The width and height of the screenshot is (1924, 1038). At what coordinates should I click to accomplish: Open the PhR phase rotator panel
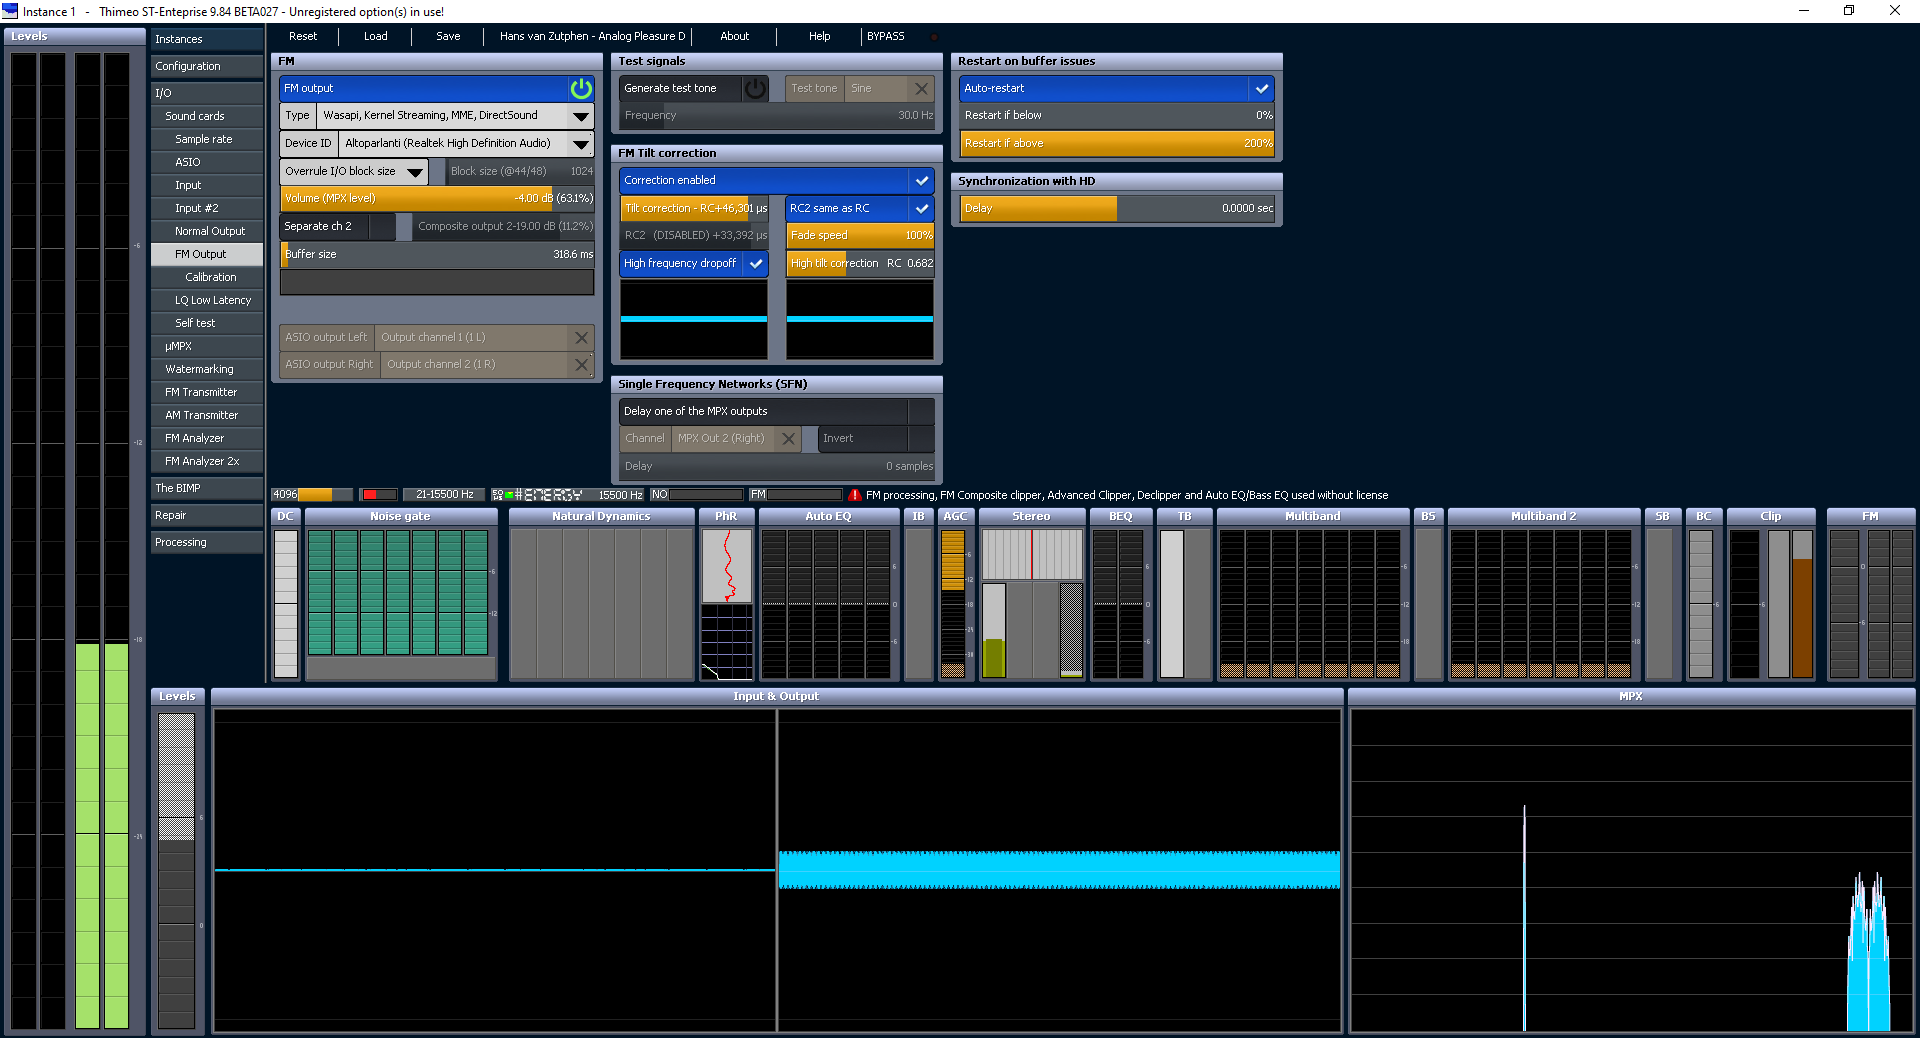coord(726,594)
